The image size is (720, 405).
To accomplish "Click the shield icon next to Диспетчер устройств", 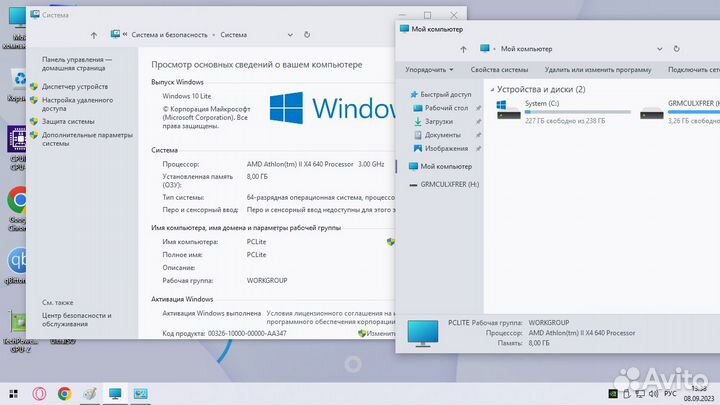I will point(34,86).
